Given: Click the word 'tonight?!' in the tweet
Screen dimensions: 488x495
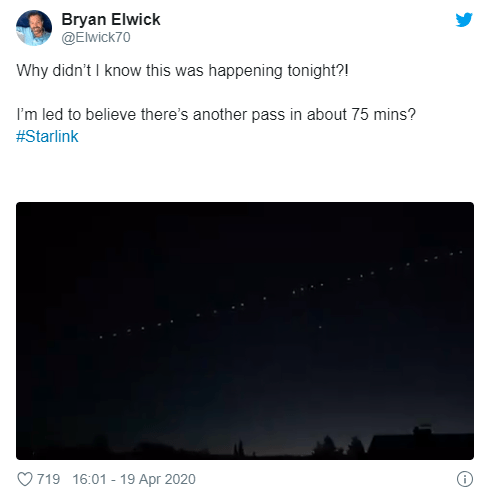Looking at the screenshot, I should 318,71.
